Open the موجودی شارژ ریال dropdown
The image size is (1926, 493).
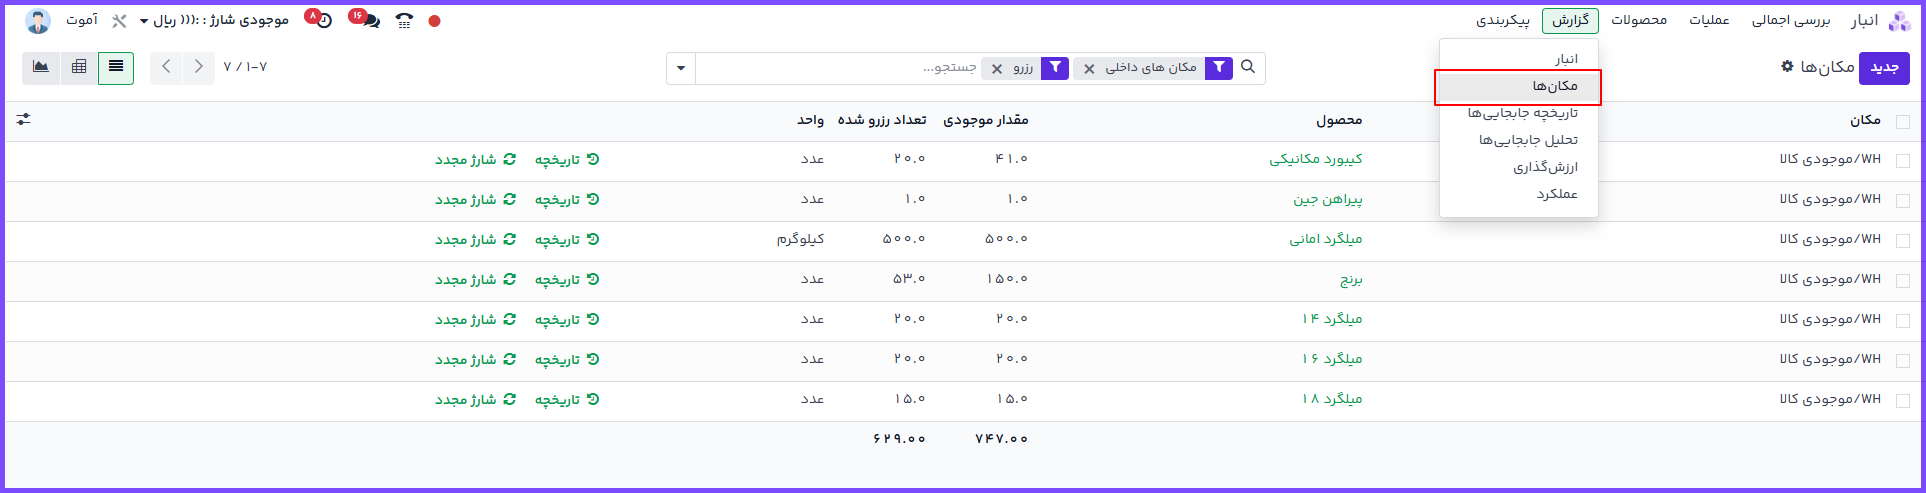pyautogui.click(x=220, y=21)
